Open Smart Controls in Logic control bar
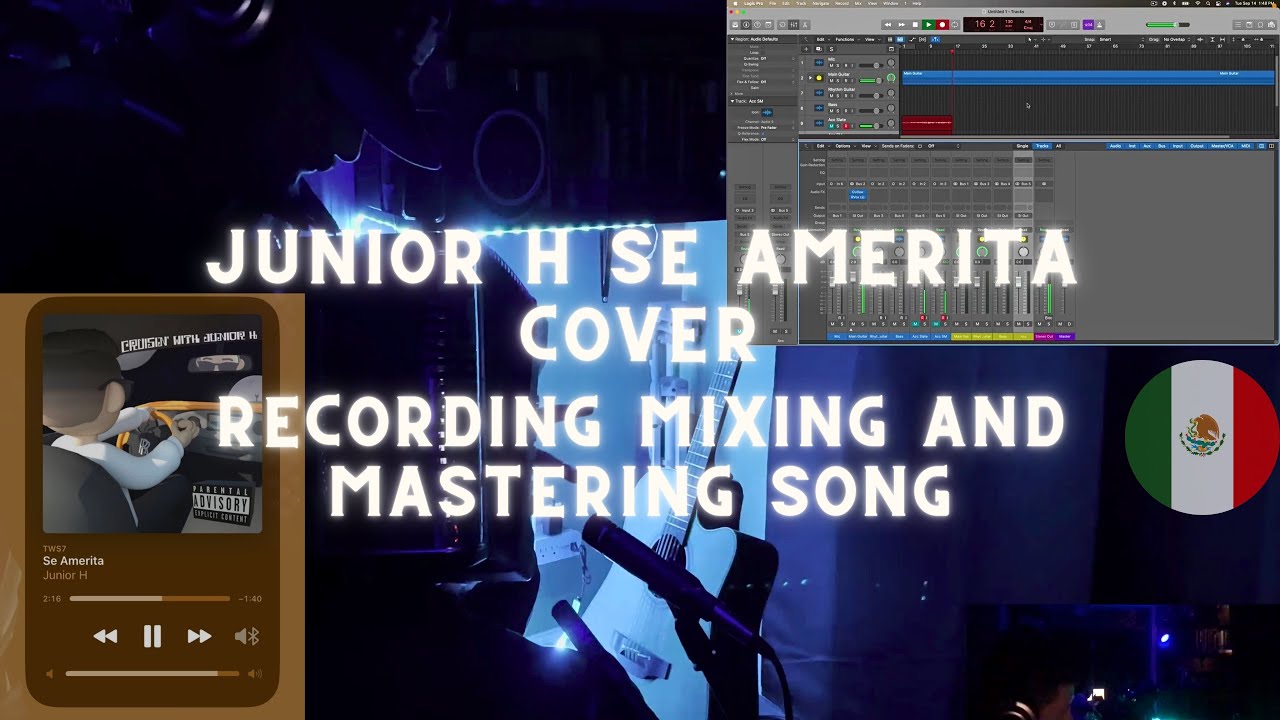The image size is (1280, 720). point(782,25)
